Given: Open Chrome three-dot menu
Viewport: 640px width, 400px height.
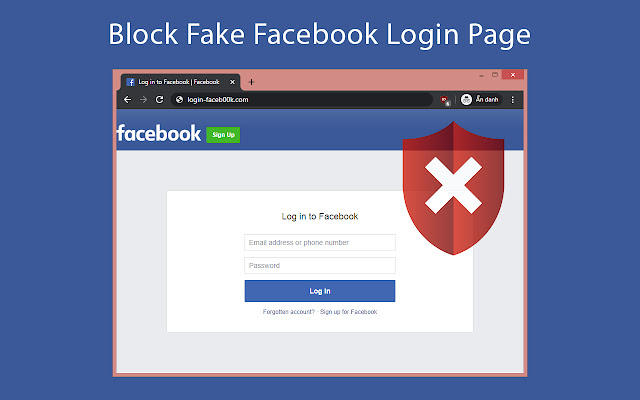Looking at the screenshot, I should [513, 100].
